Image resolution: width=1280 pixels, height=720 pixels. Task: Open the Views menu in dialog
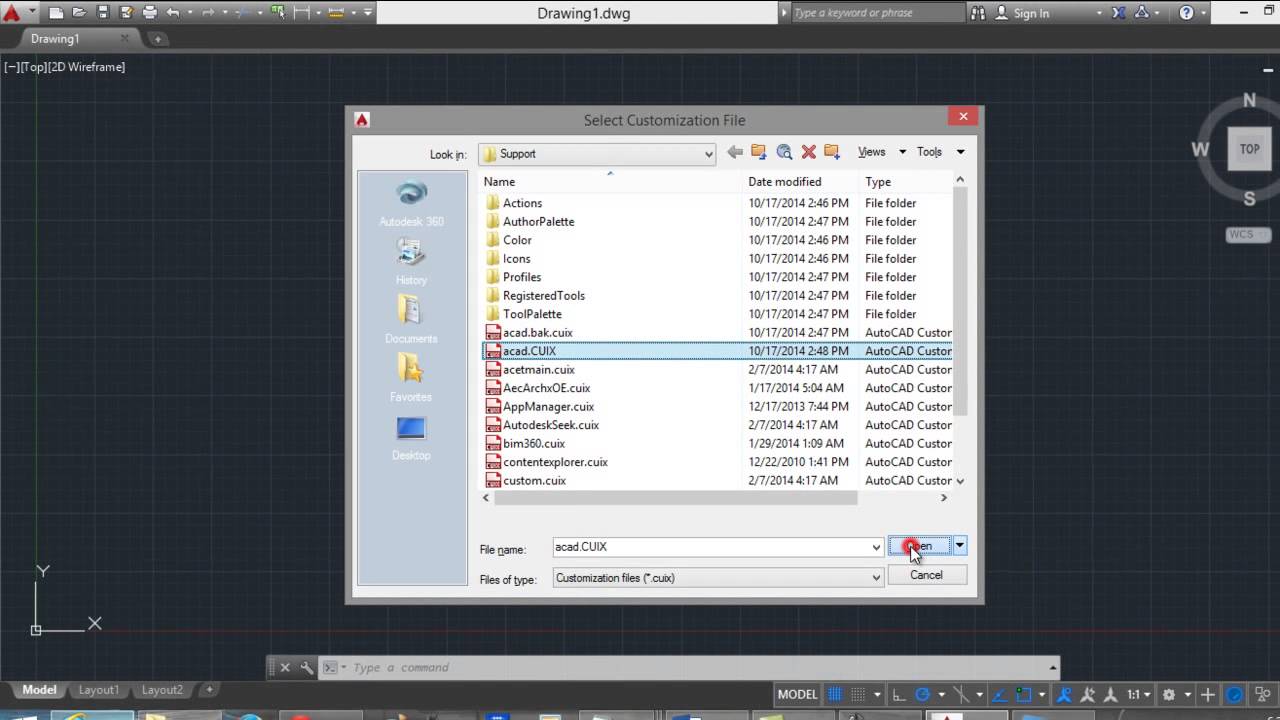click(881, 152)
